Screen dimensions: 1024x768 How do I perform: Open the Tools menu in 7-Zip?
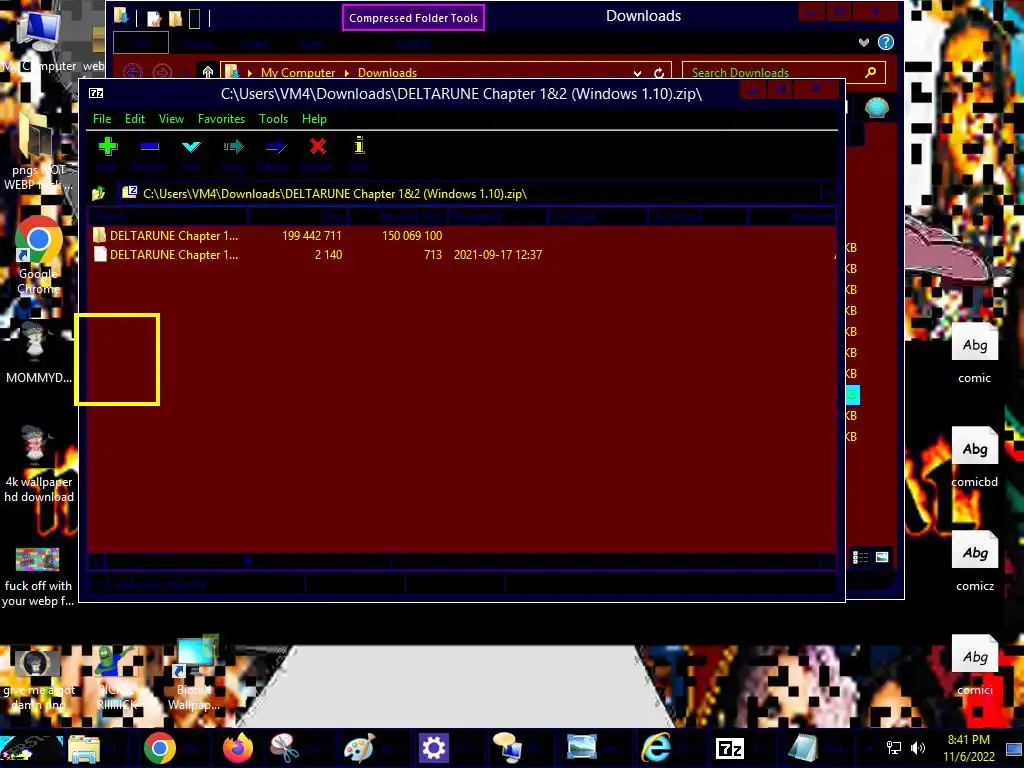click(x=273, y=119)
